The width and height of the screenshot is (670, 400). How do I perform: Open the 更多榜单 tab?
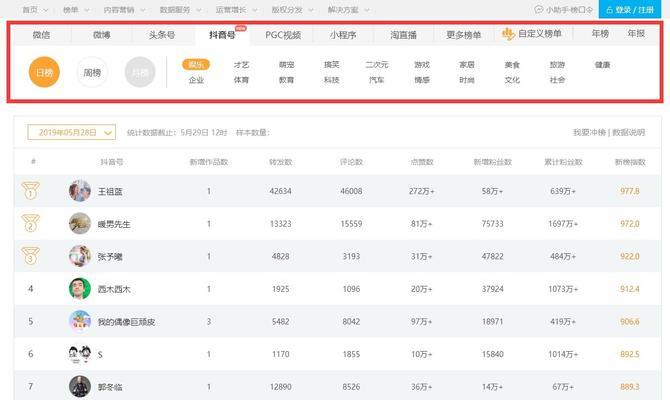pyautogui.click(x=464, y=35)
